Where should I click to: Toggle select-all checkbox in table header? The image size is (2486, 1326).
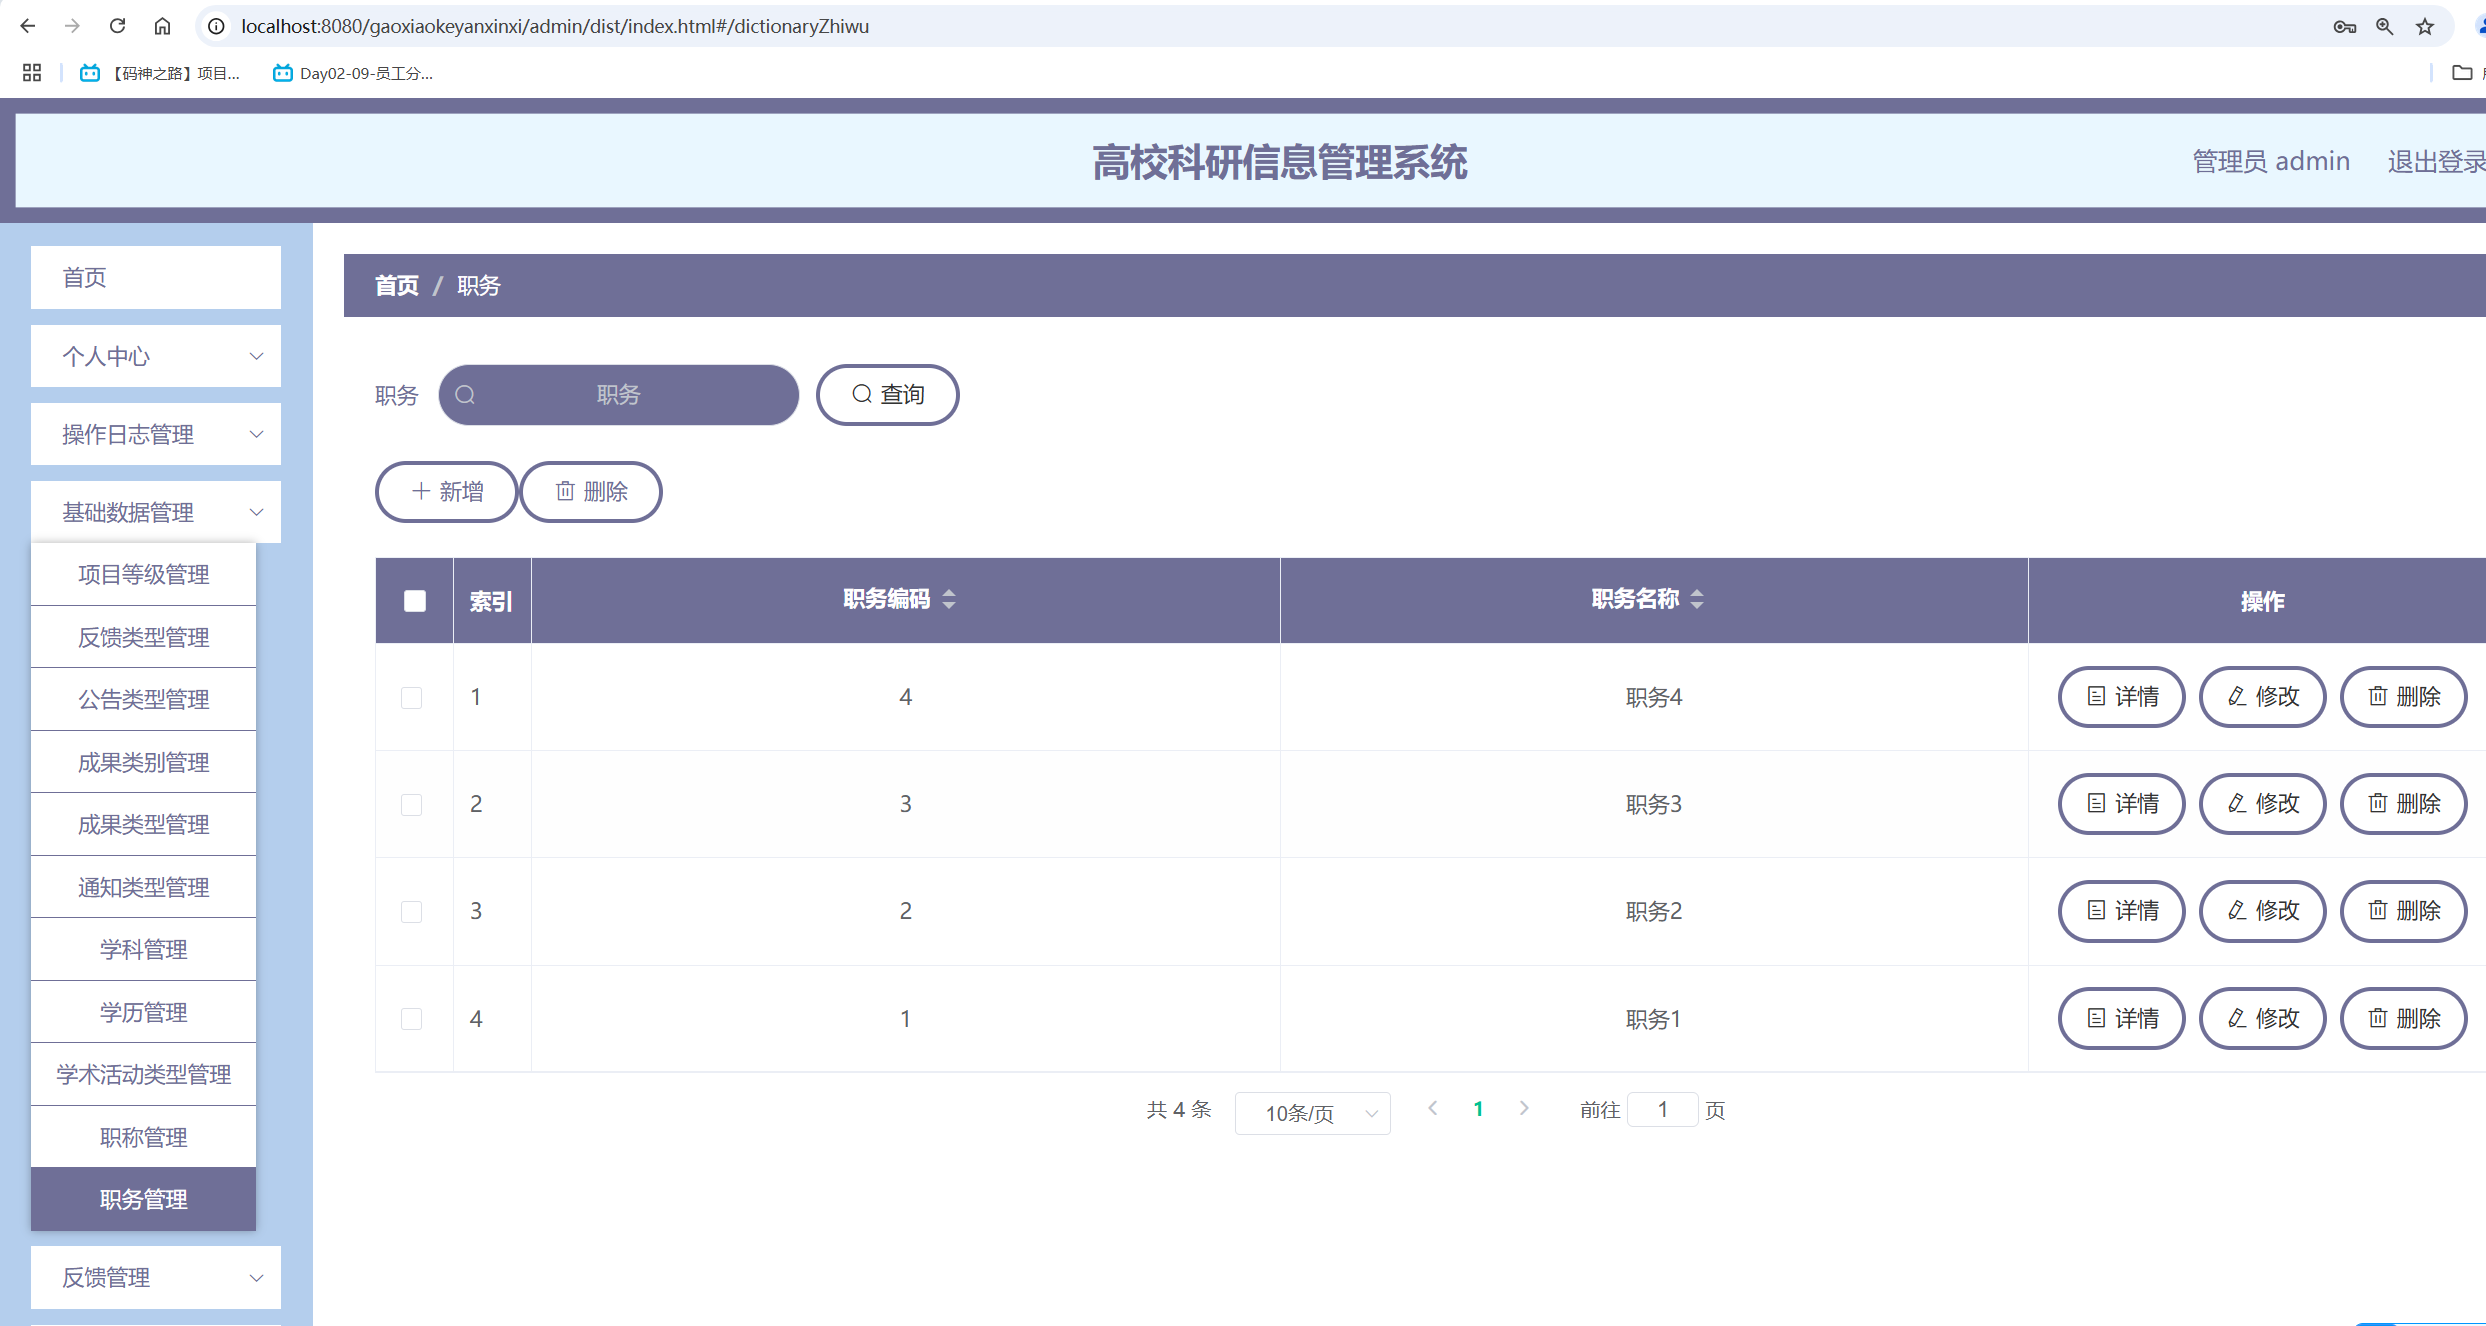point(415,601)
